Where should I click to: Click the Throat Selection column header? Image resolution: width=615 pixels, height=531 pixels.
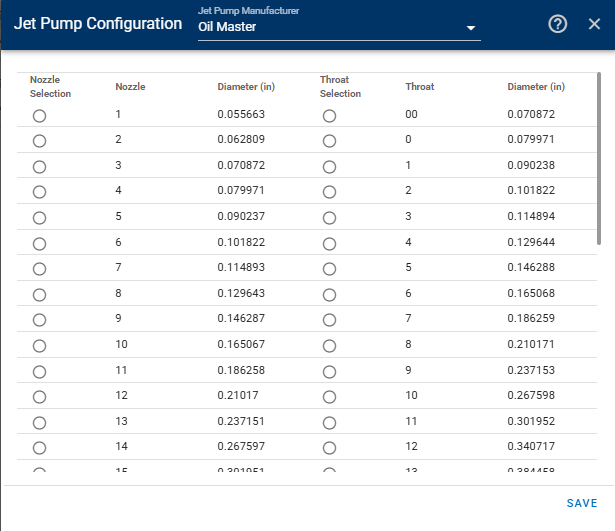[x=340, y=87]
